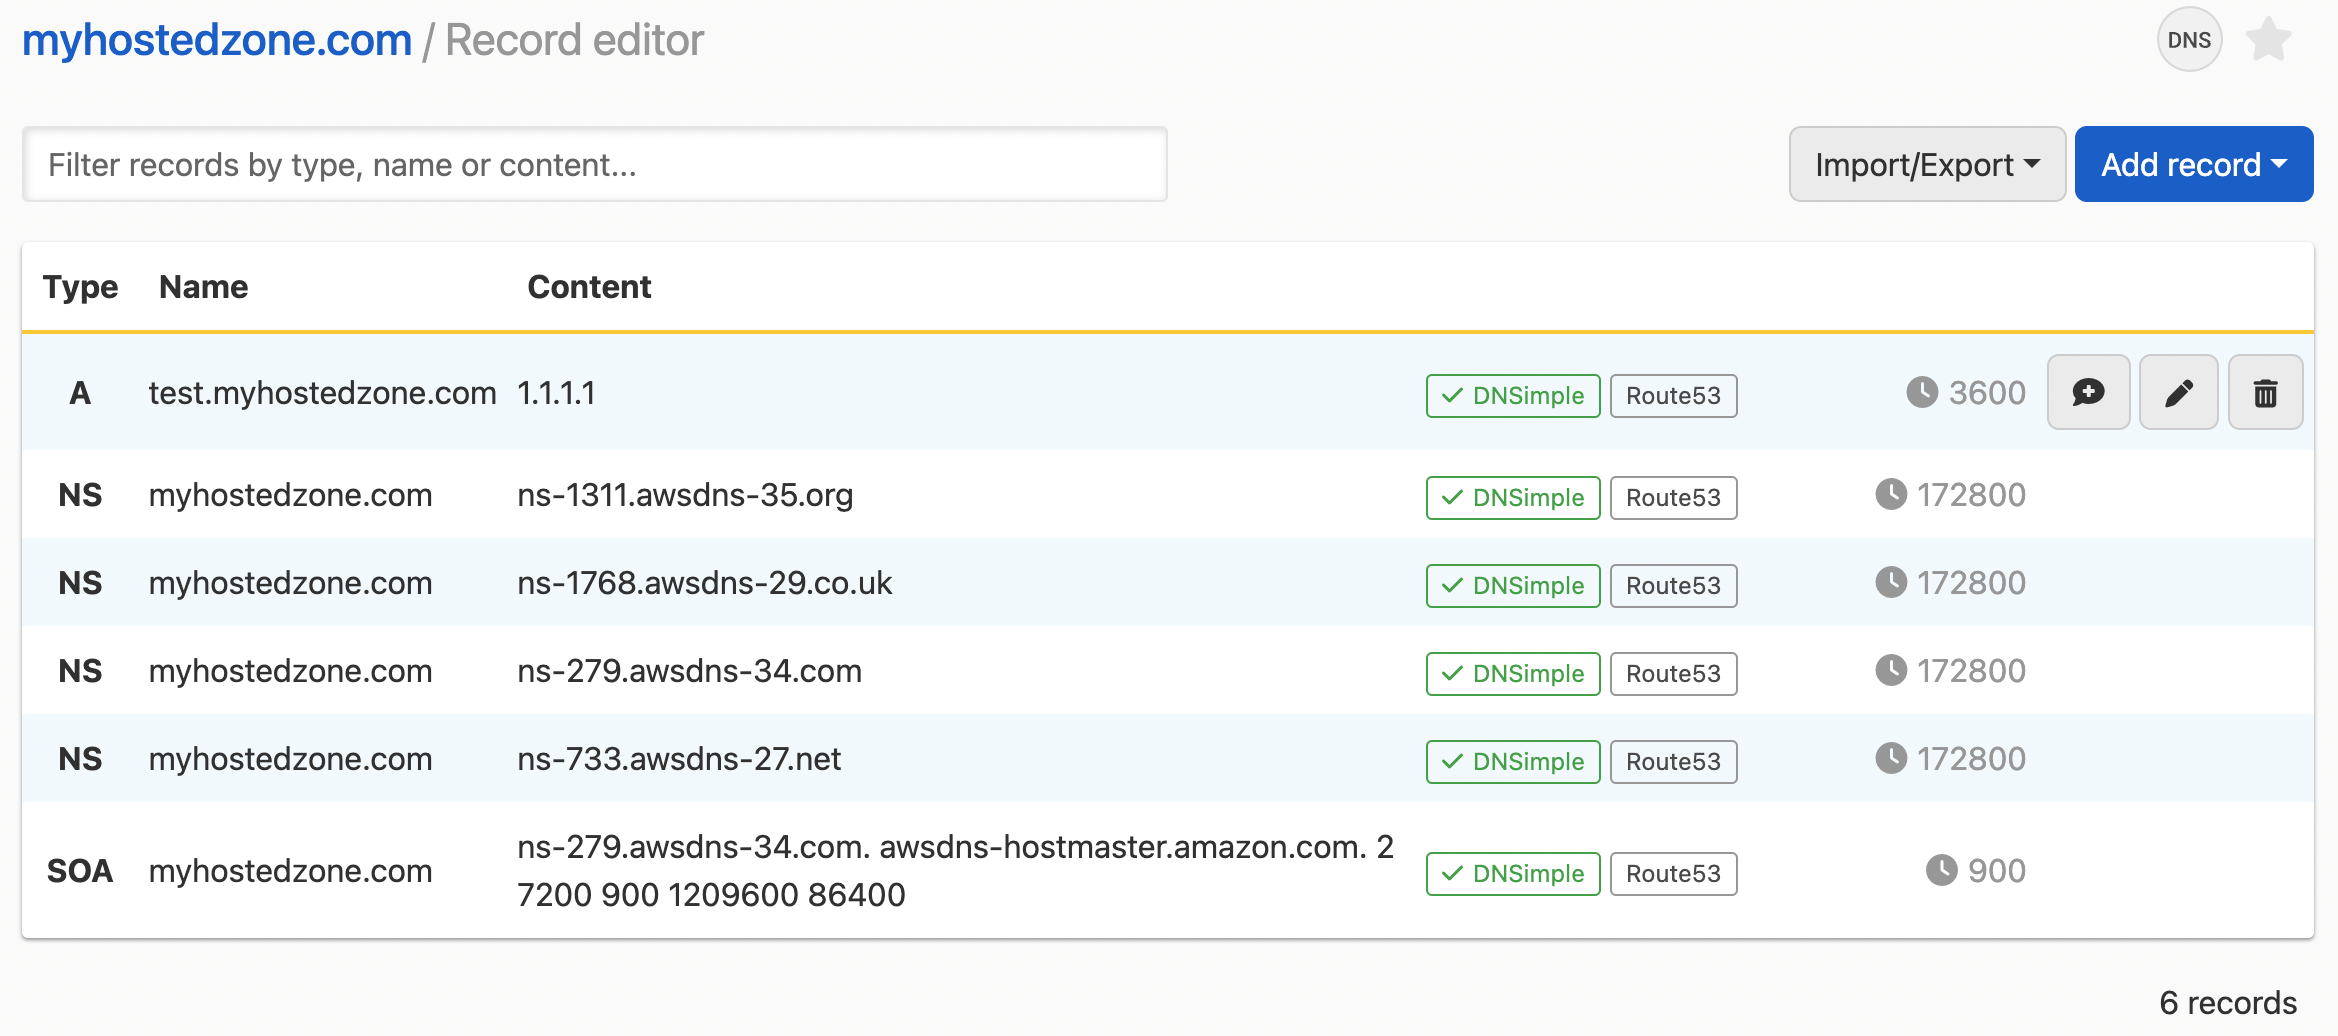2338x1036 pixels.
Task: Click the myhostedzone.com breadcrumb link
Action: click(217, 40)
